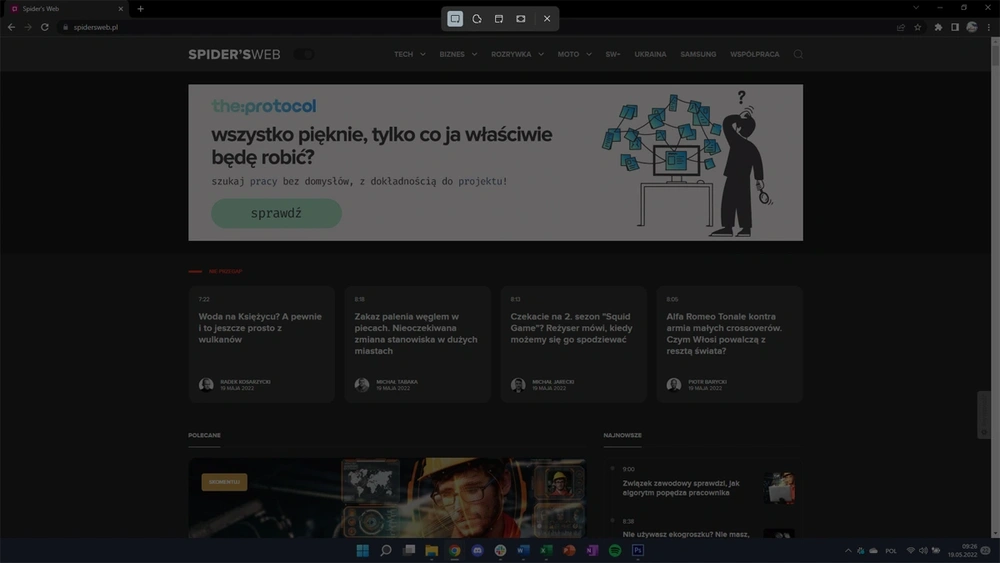Viewport: 1000px width, 563px height.
Task: Open Slack from the taskbar
Action: click(501, 550)
